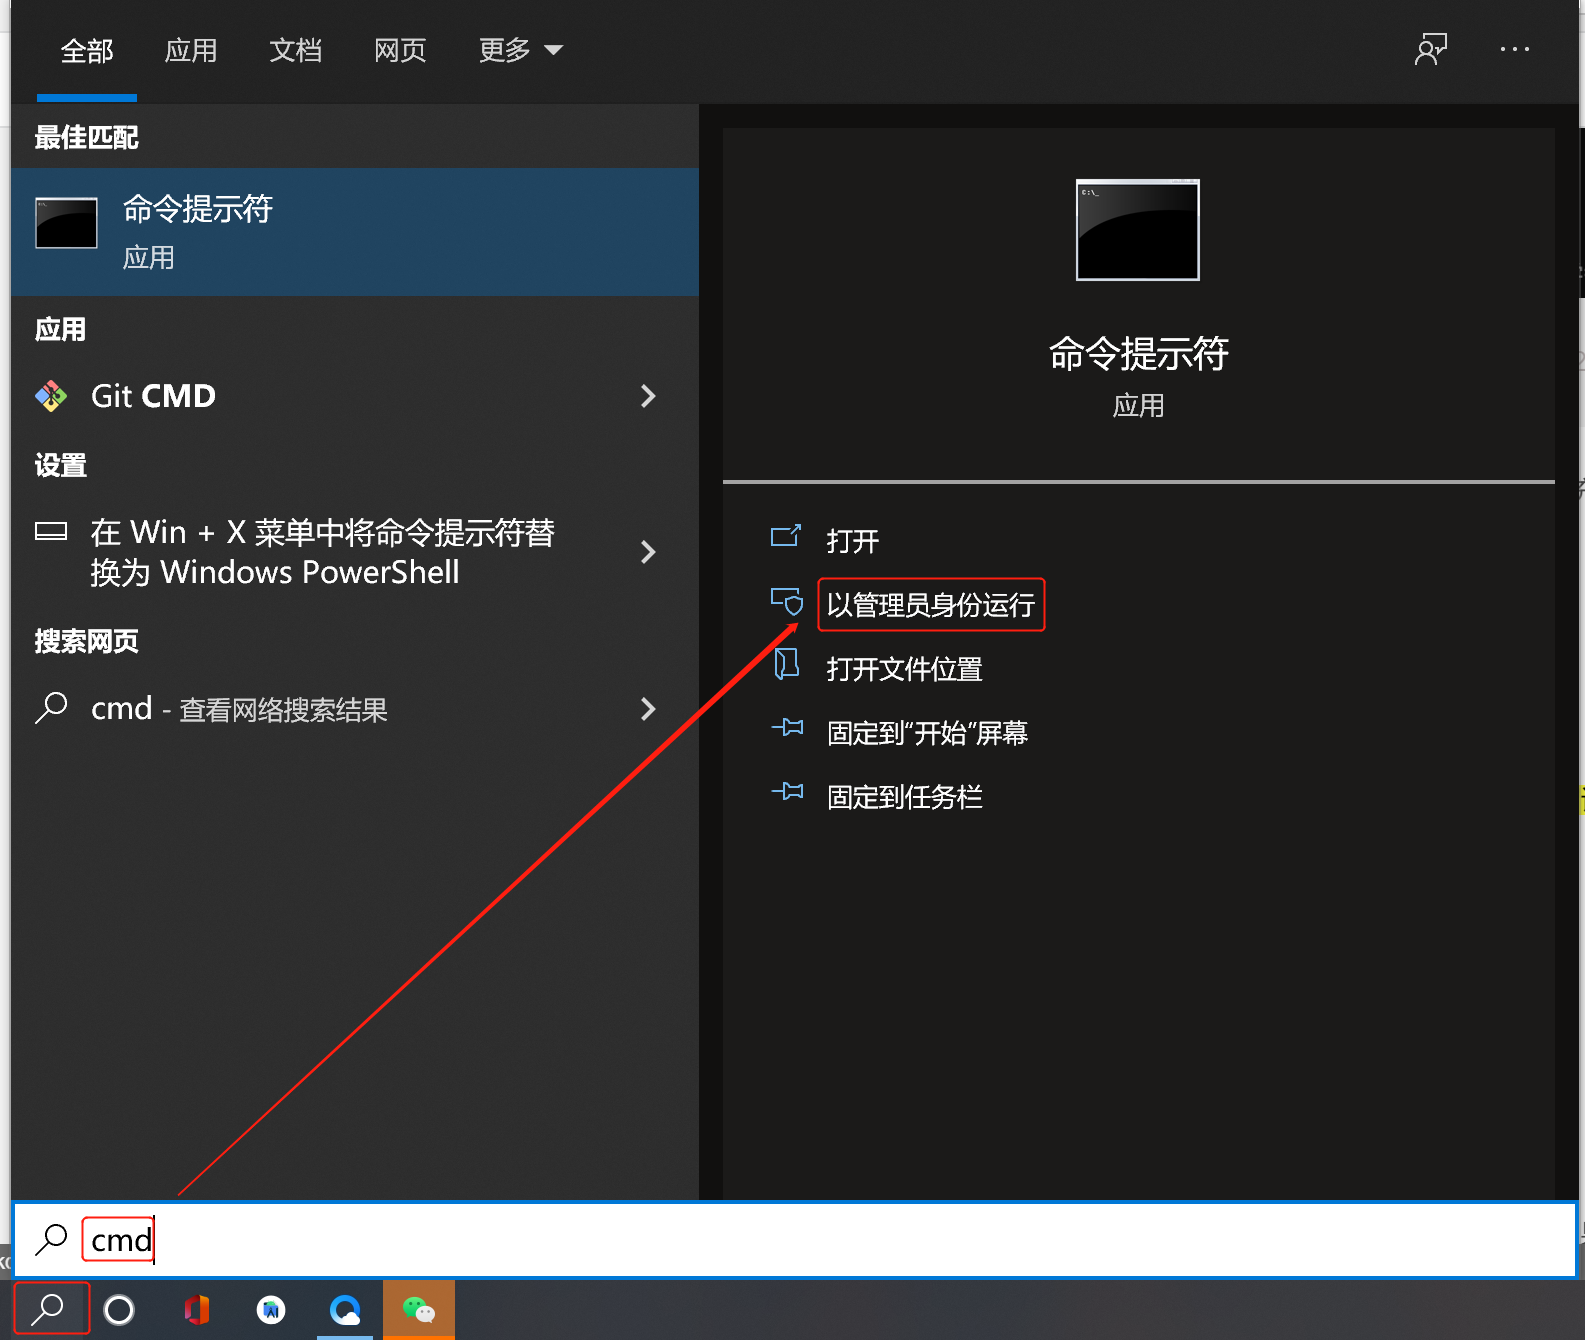Image resolution: width=1585 pixels, height=1340 pixels.
Task: Expand the cmd web search chevron
Action: pyautogui.click(x=648, y=709)
